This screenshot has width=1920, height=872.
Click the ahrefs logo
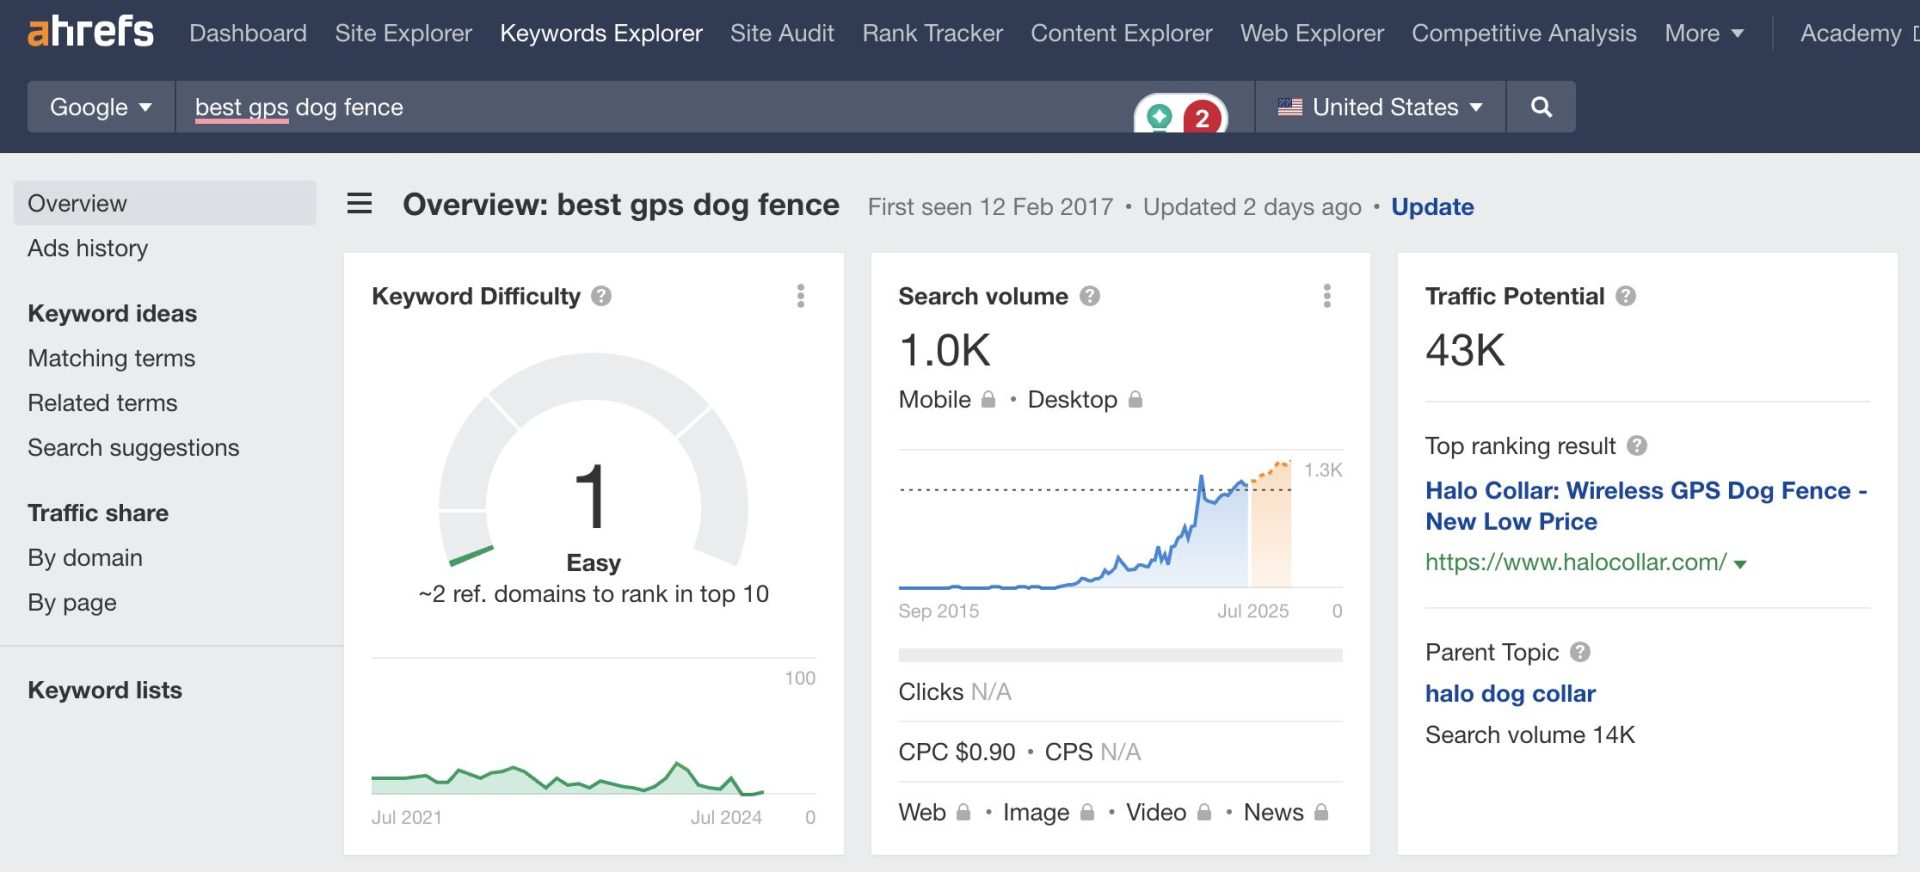[x=90, y=32]
